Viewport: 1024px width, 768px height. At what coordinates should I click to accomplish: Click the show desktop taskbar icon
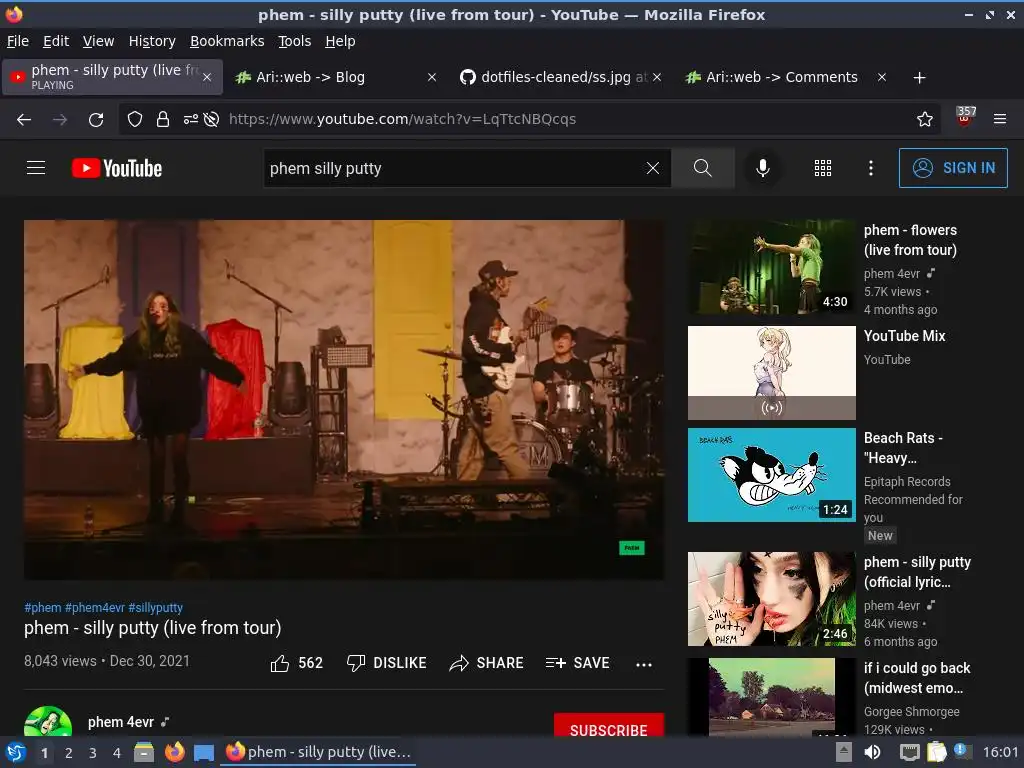(204, 752)
